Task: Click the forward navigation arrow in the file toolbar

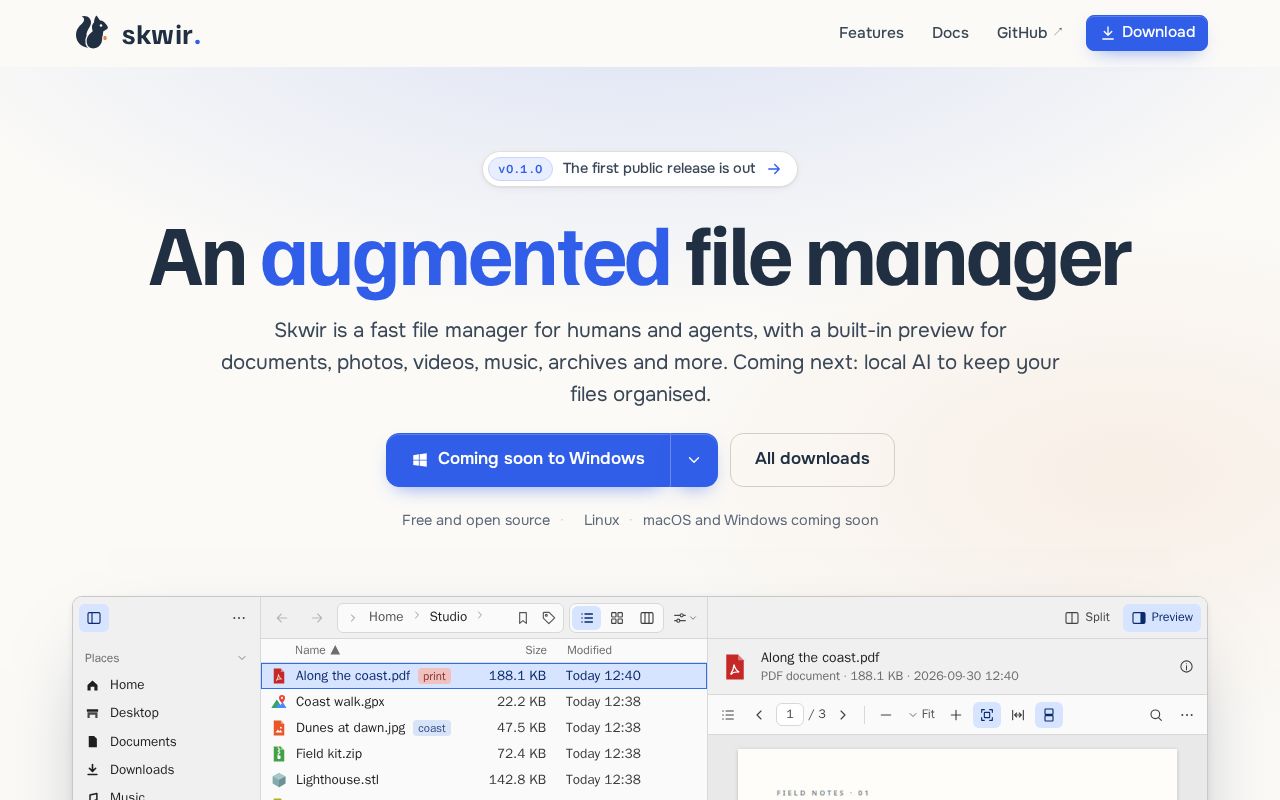Action: pos(317,618)
